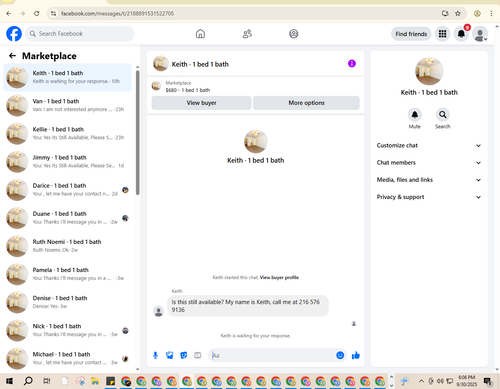Viewport: 500px width, 389px height.
Task: Click the Search Facebook field
Action: 80,34
